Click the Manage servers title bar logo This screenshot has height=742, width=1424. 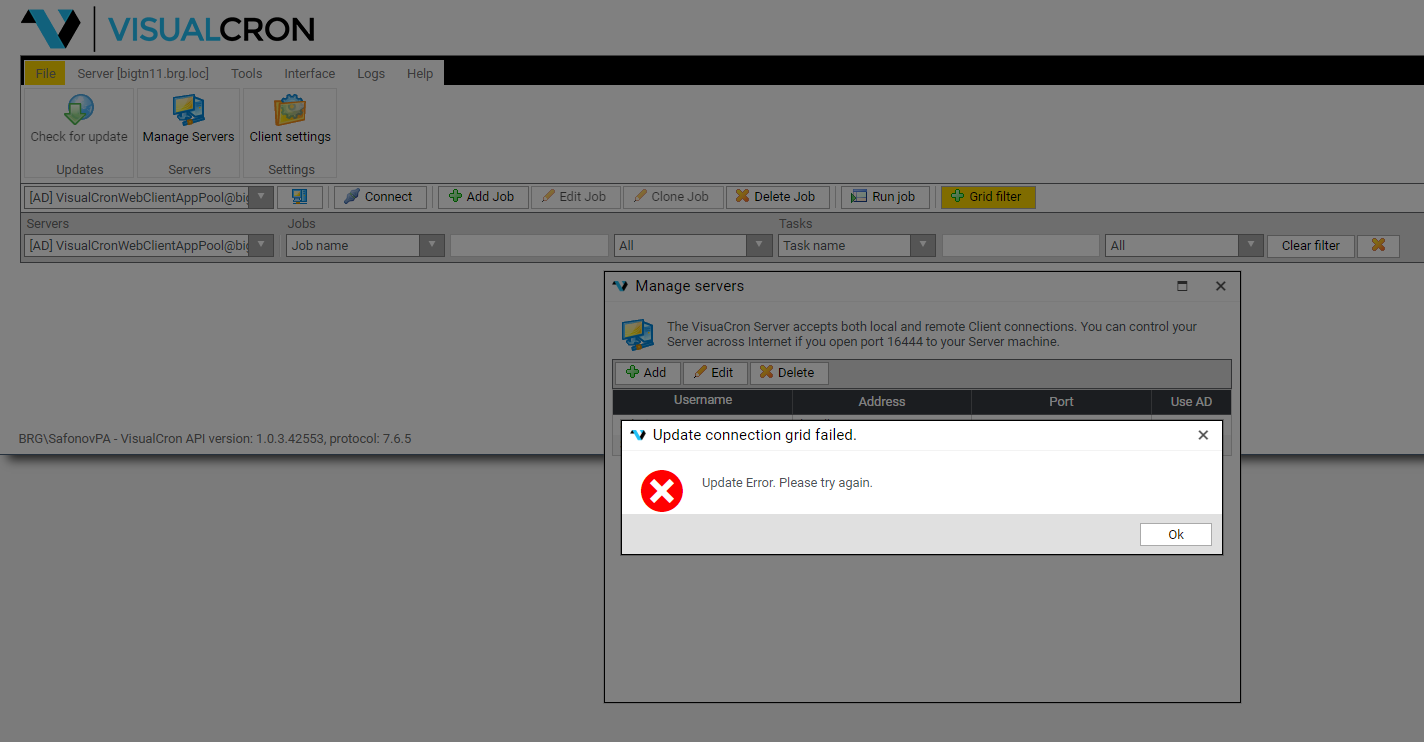pyautogui.click(x=620, y=286)
